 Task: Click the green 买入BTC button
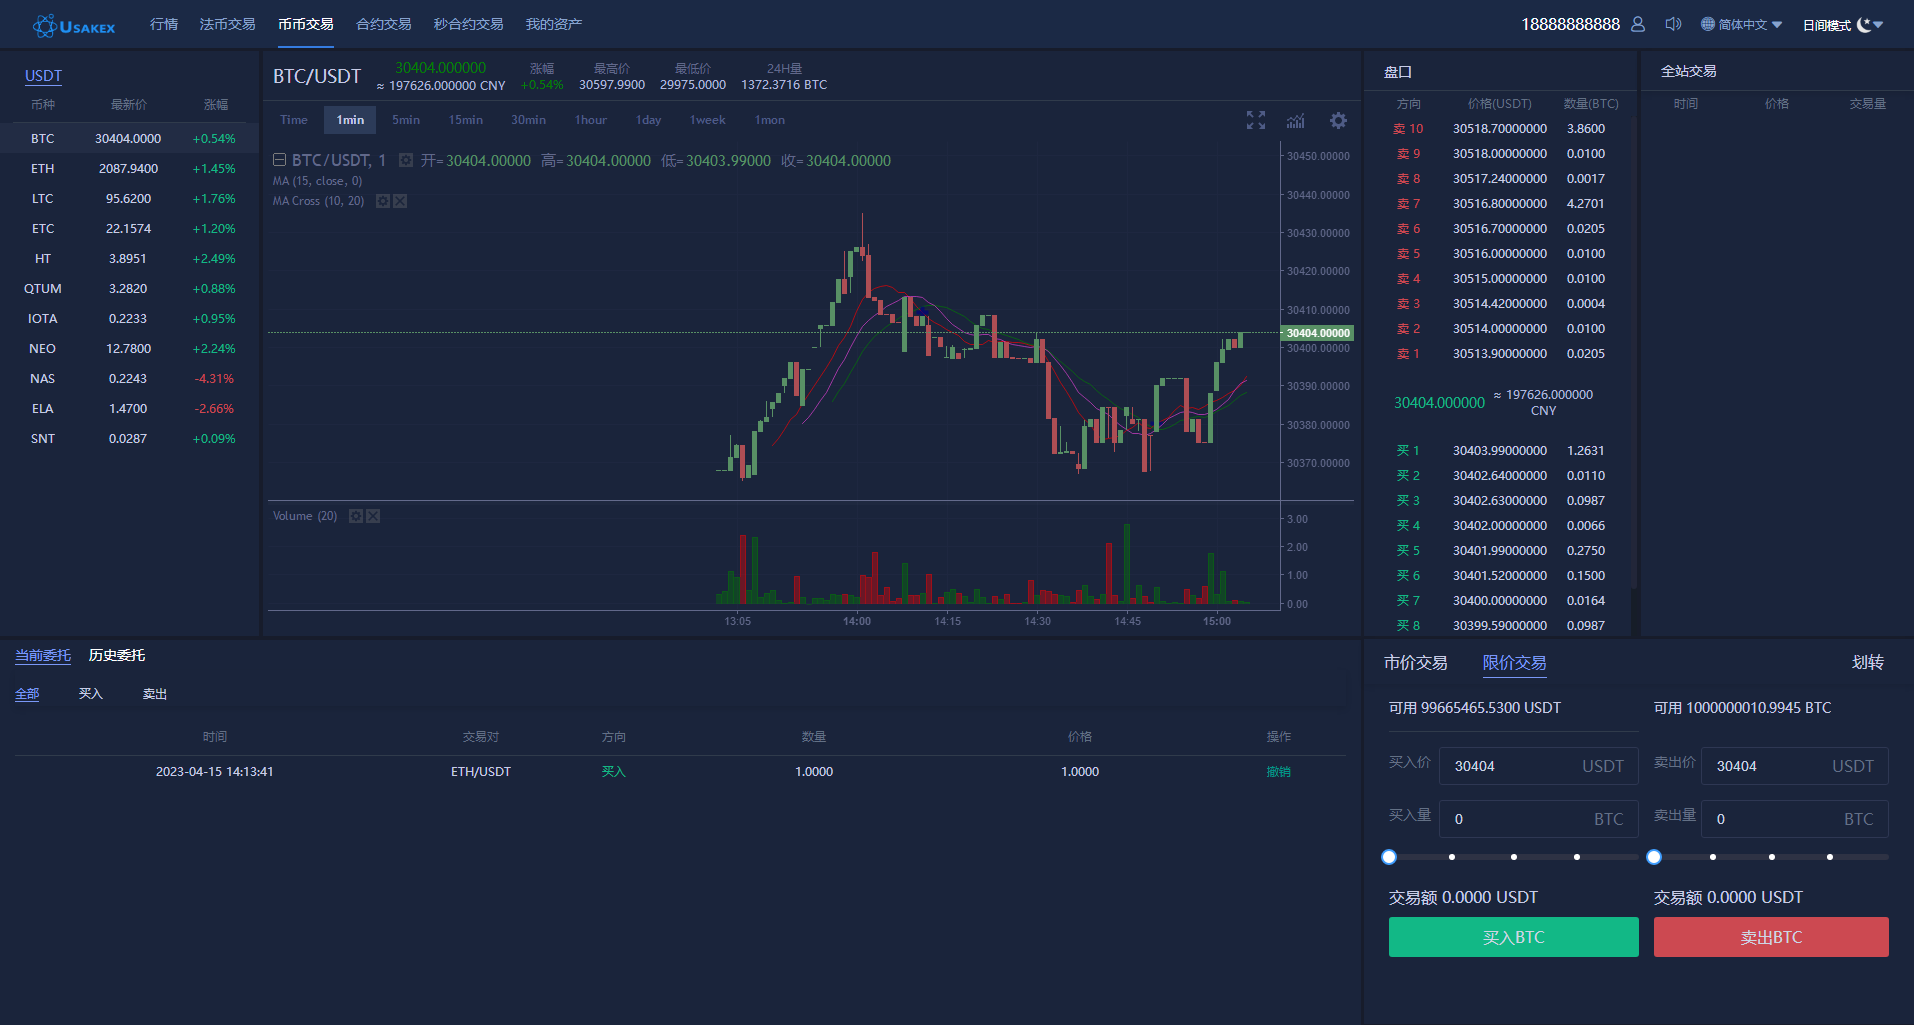click(x=1513, y=937)
